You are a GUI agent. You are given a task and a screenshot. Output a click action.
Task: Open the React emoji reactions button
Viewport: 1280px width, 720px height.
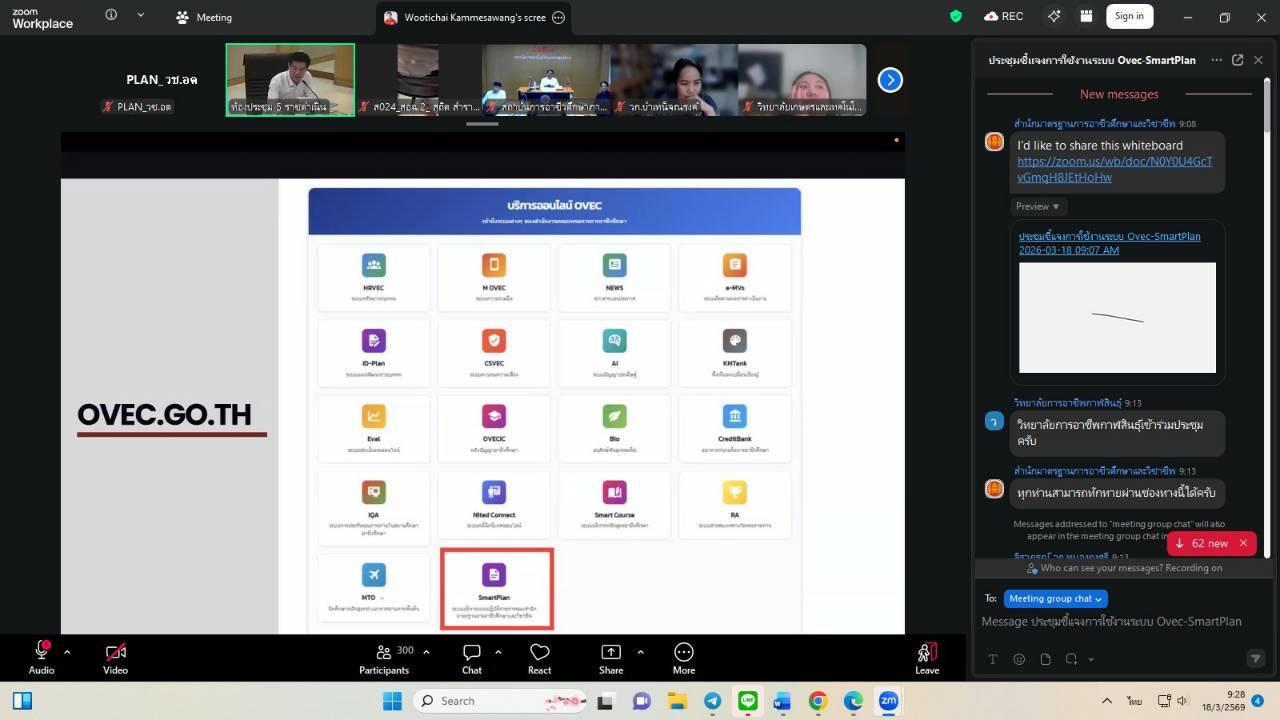click(x=540, y=657)
